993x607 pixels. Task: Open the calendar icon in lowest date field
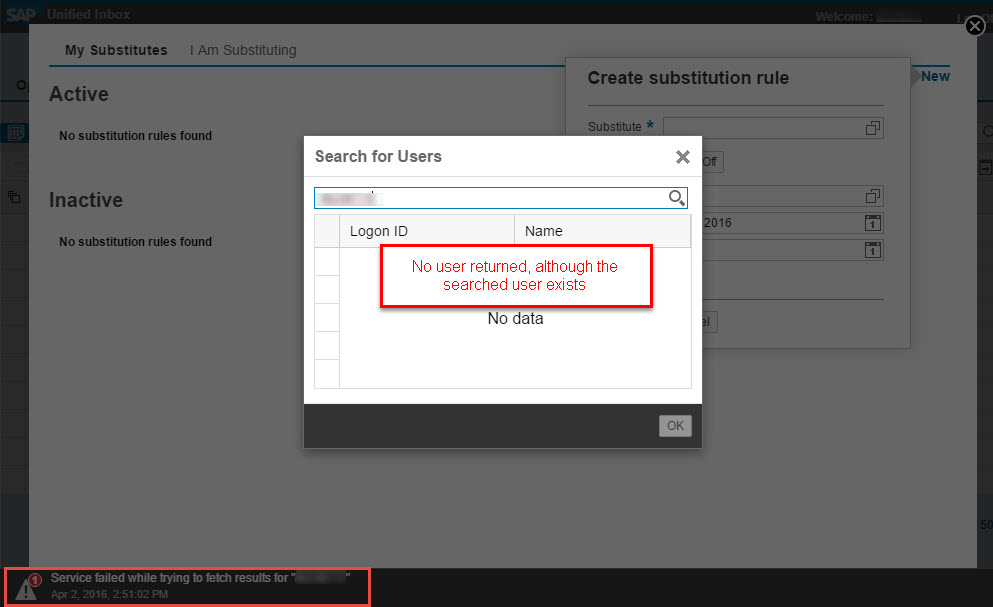click(x=873, y=250)
